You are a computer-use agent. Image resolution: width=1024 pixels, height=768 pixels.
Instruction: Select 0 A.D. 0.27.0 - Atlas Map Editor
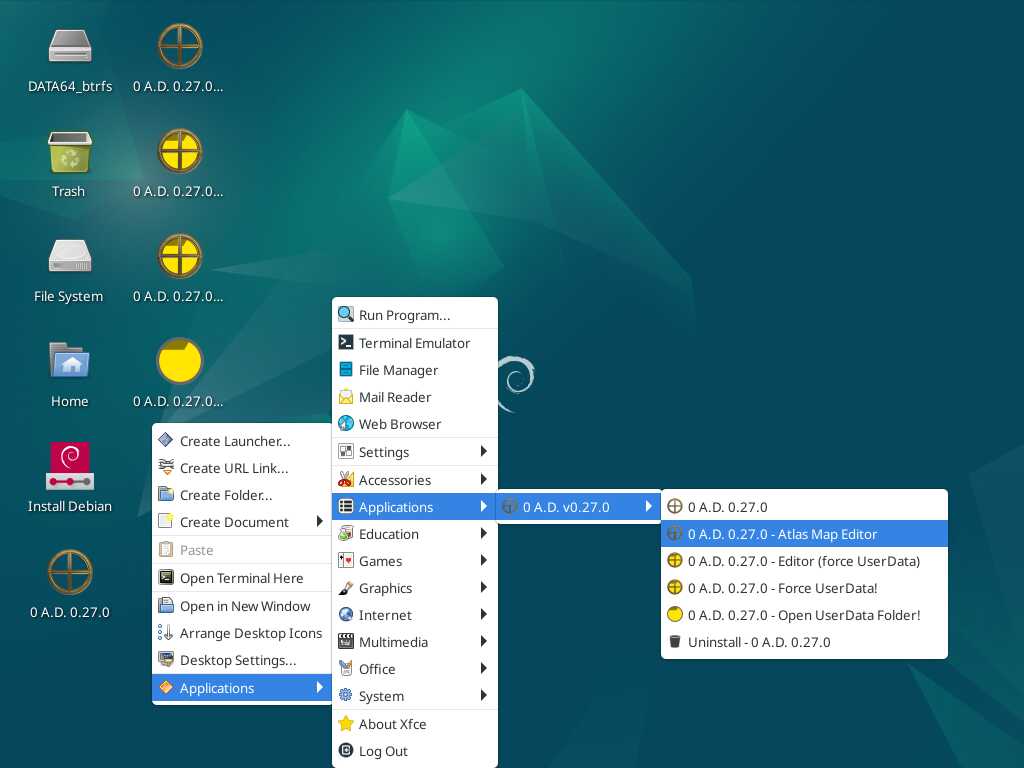(804, 534)
